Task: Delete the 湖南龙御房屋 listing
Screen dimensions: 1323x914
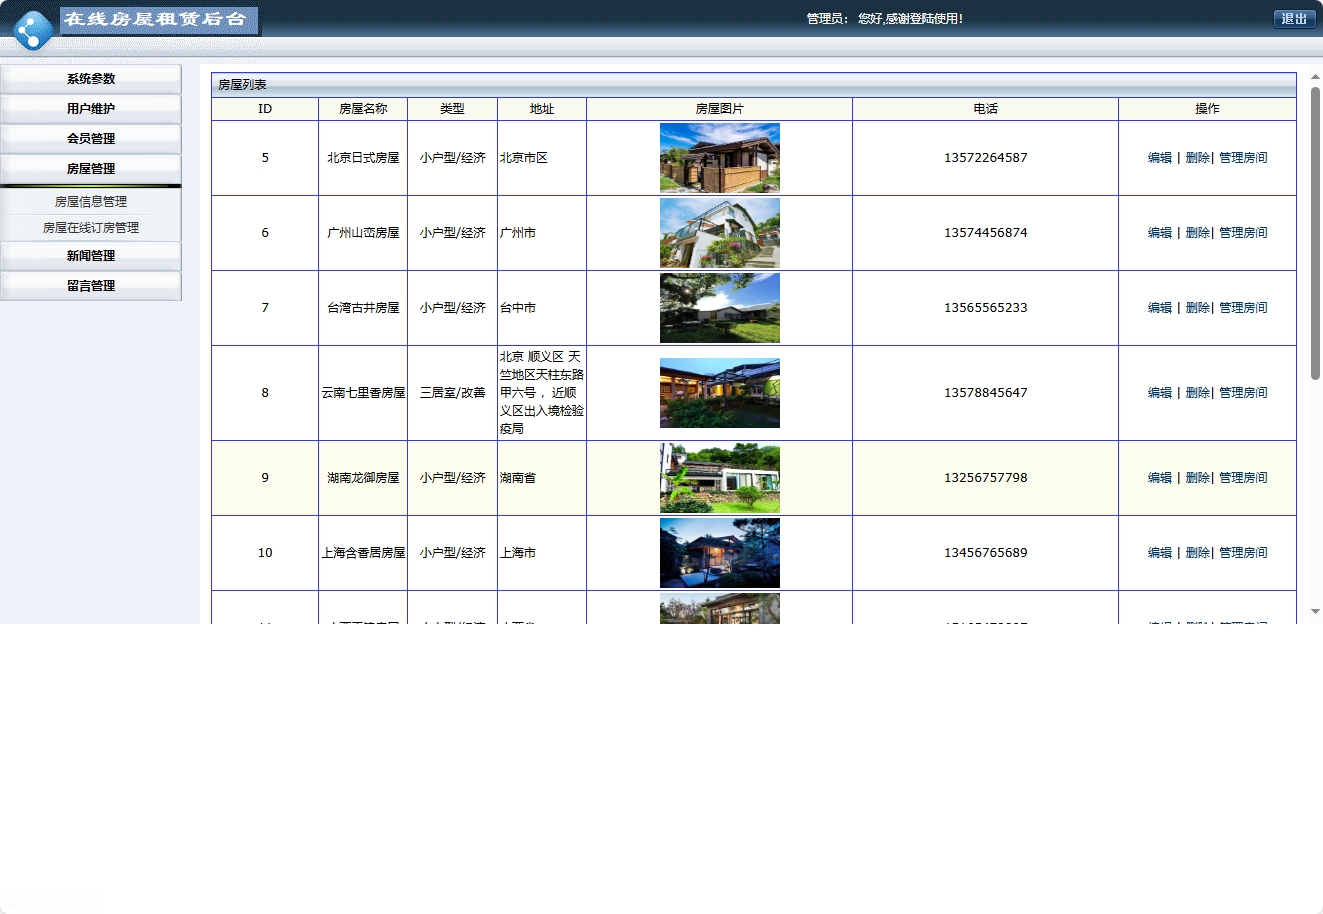Action: point(1197,477)
